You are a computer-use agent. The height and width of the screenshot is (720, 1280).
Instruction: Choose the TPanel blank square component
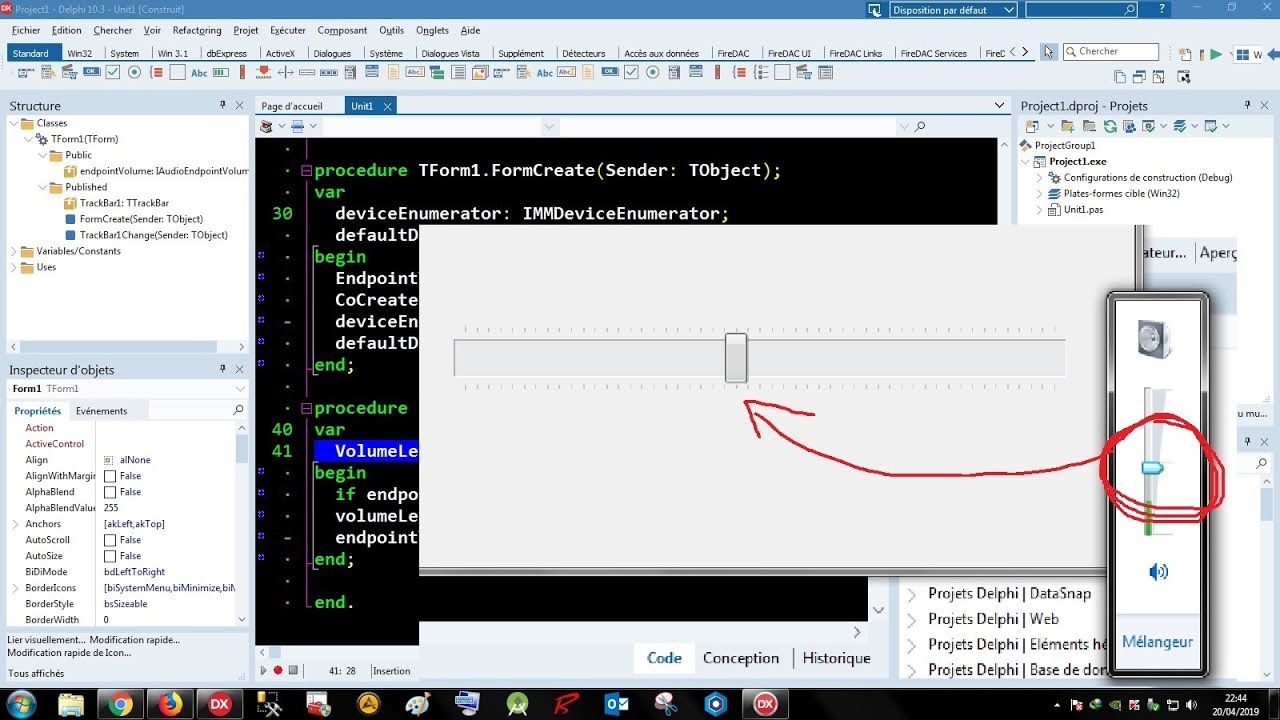pos(177,72)
